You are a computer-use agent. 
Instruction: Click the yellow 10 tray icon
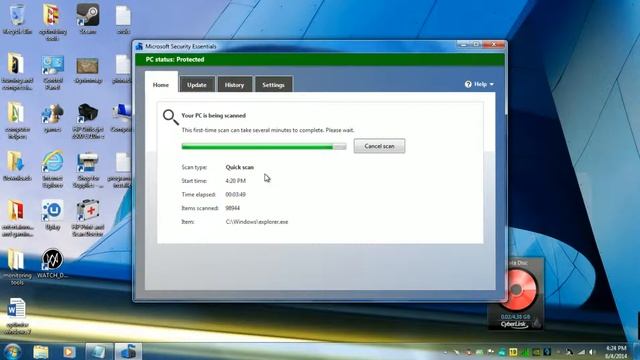click(513, 352)
